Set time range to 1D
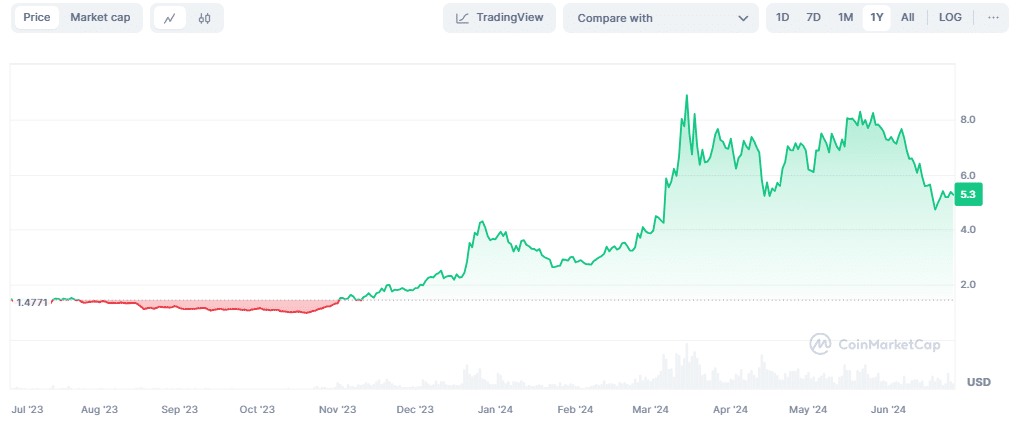The width and height of the screenshot is (1010, 425). (783, 18)
